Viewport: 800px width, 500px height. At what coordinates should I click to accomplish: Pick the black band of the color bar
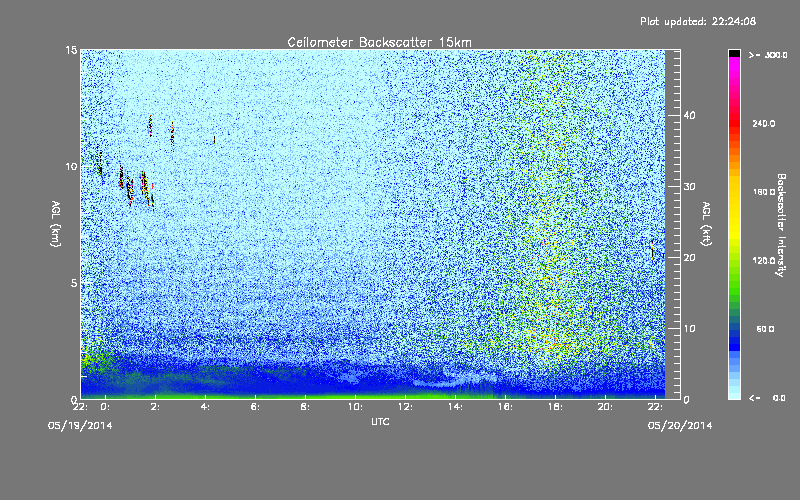(x=734, y=53)
